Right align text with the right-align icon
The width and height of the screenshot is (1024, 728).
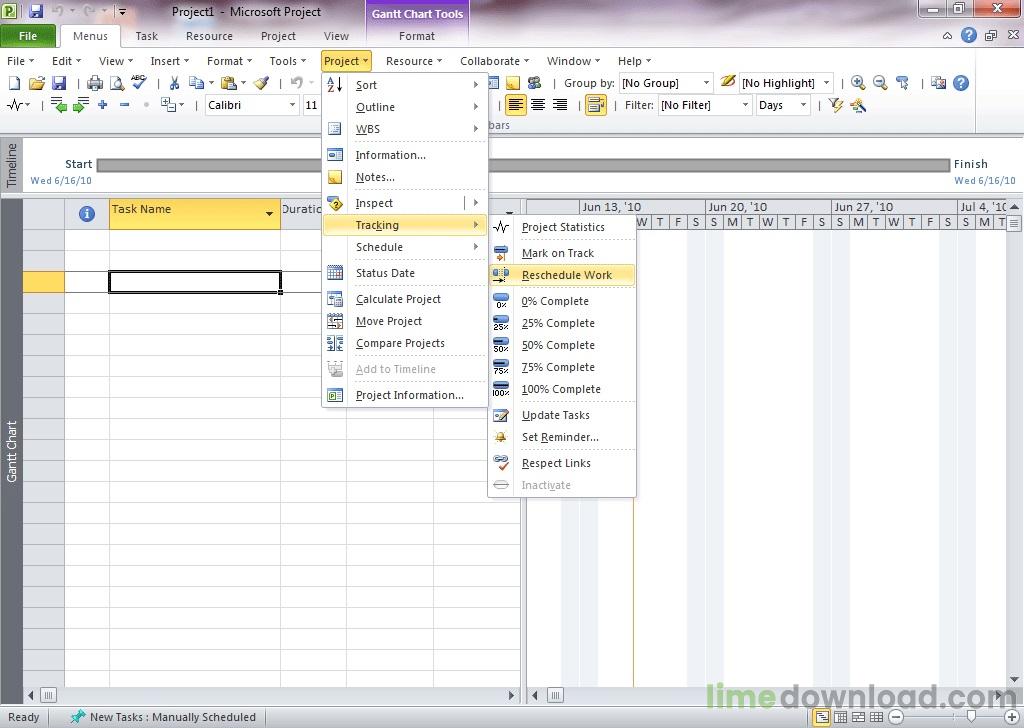560,105
